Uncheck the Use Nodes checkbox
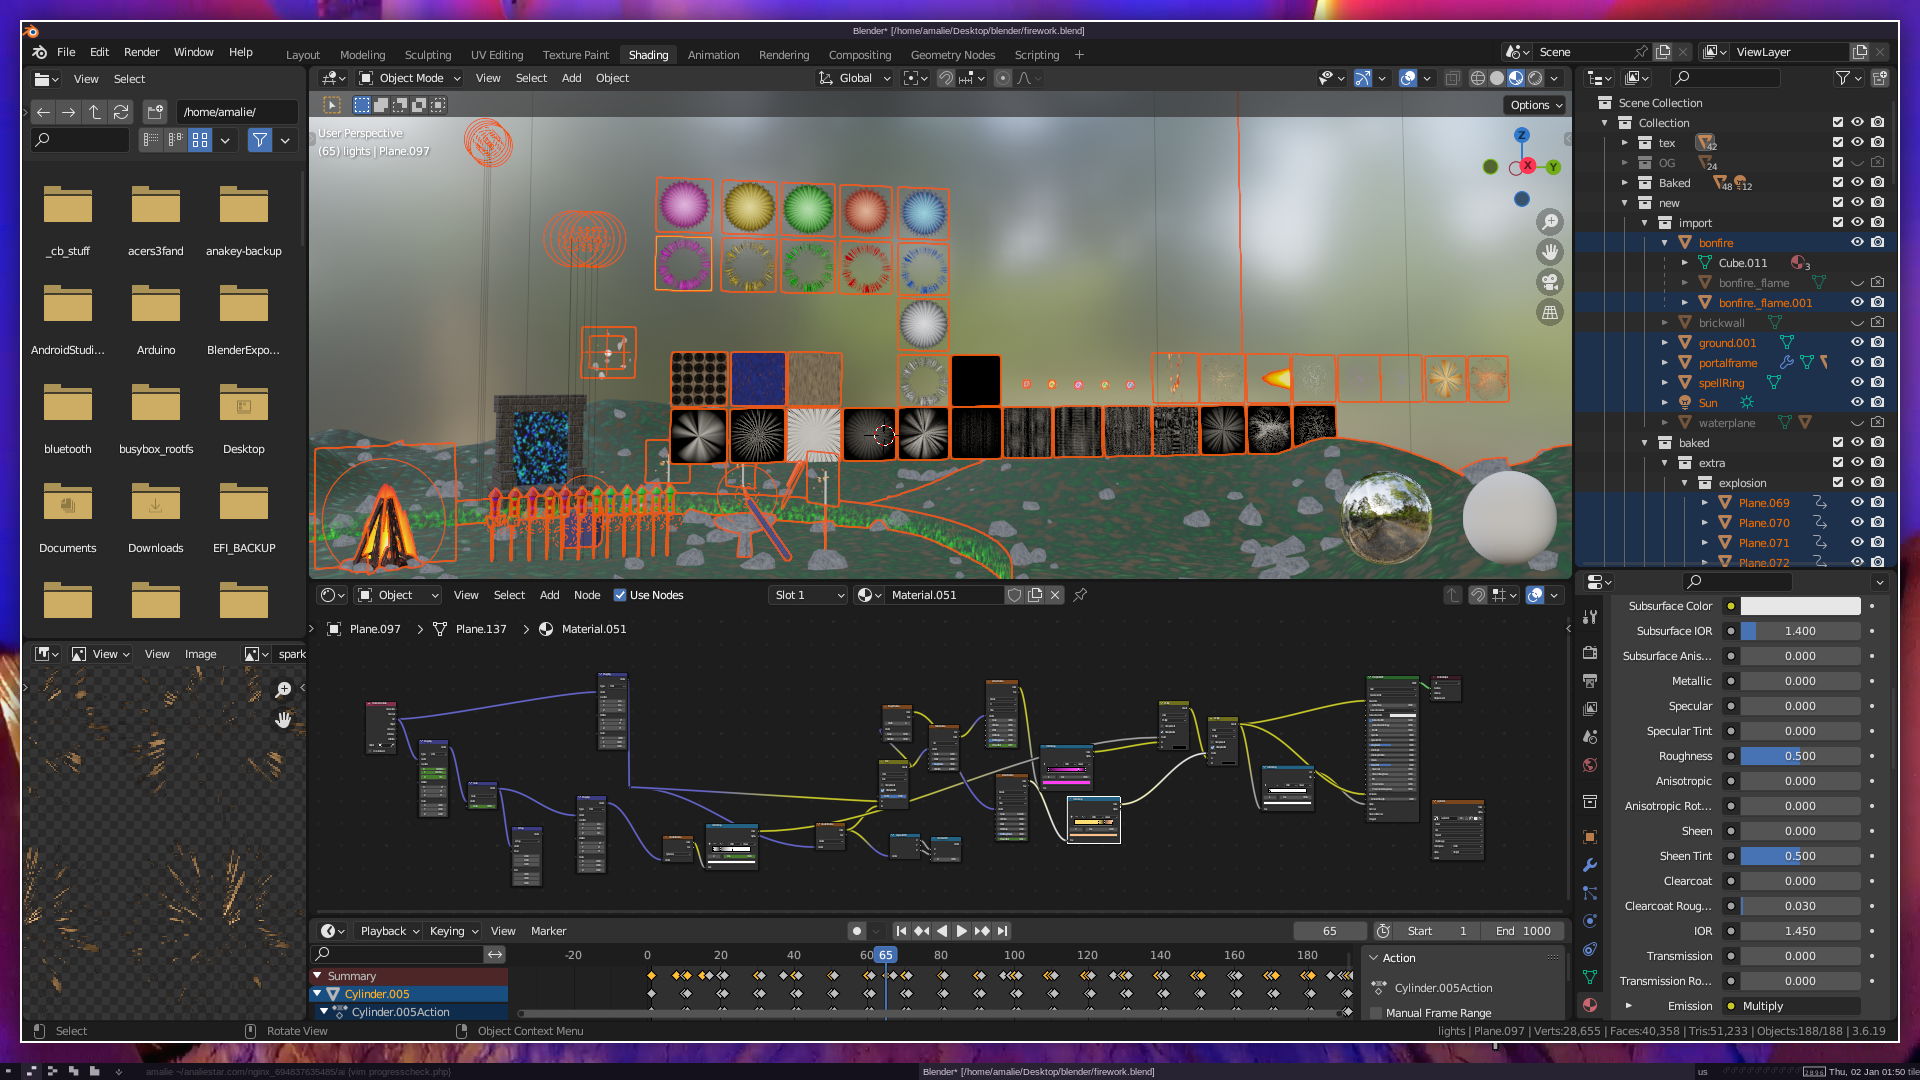Screen dimensions: 1920x1080 [x=620, y=595]
